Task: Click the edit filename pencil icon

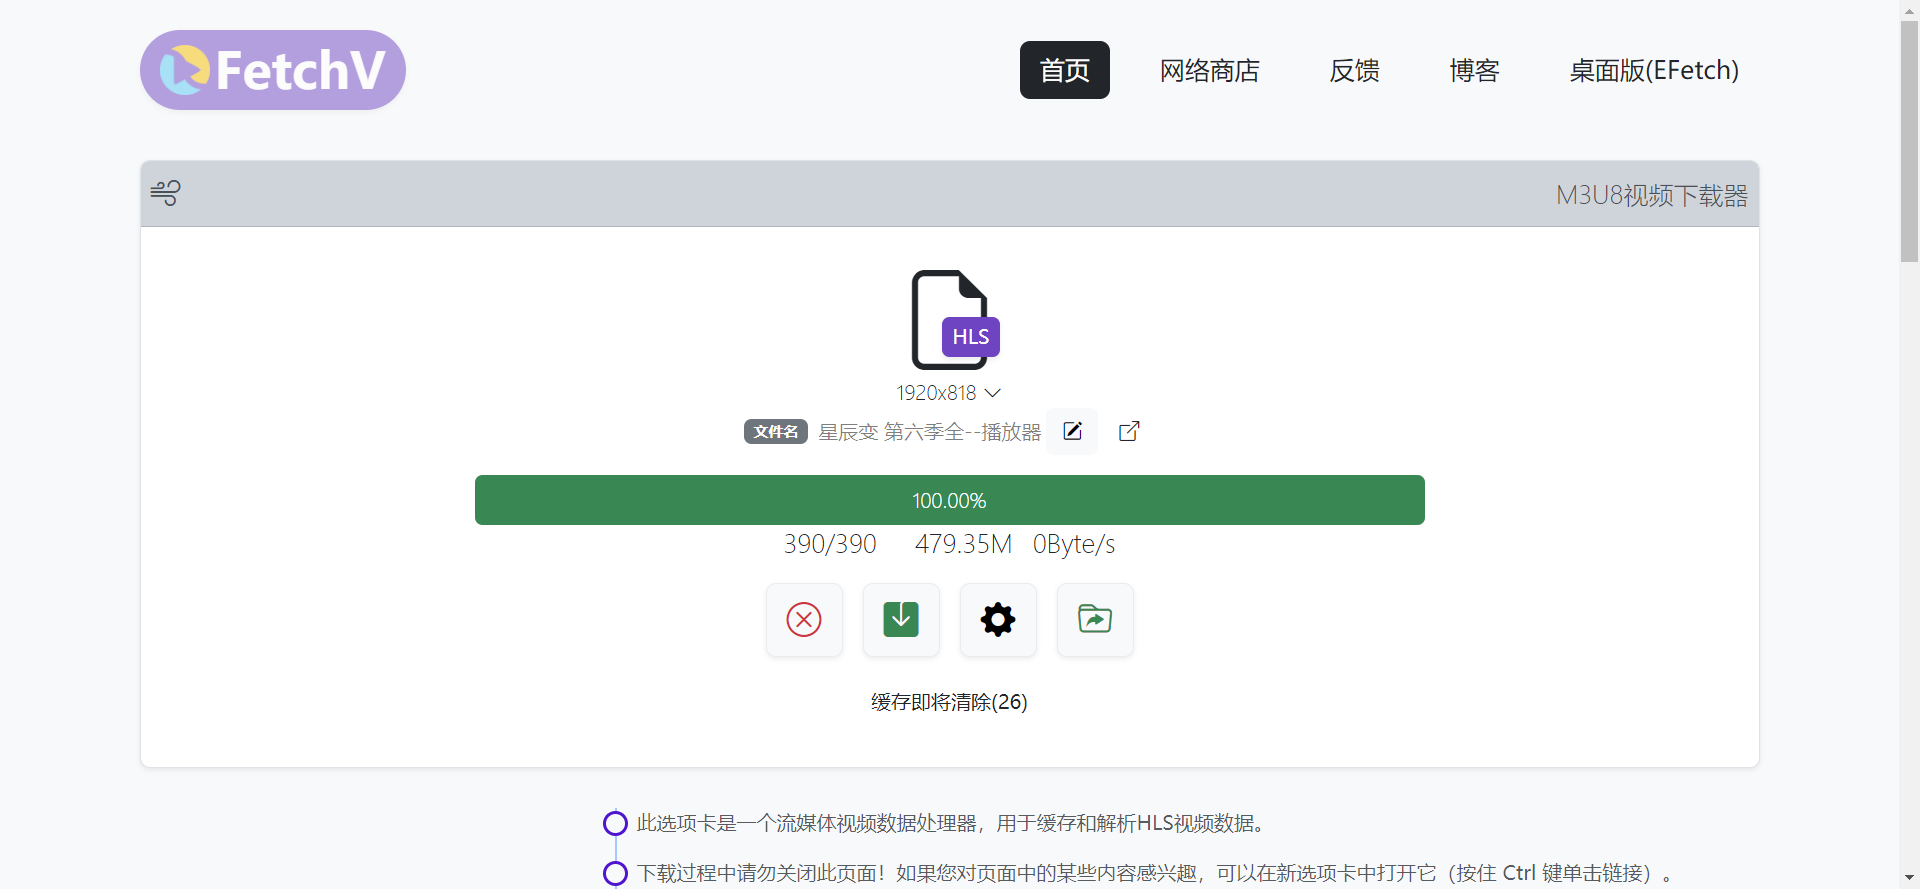Action: pos(1072,431)
